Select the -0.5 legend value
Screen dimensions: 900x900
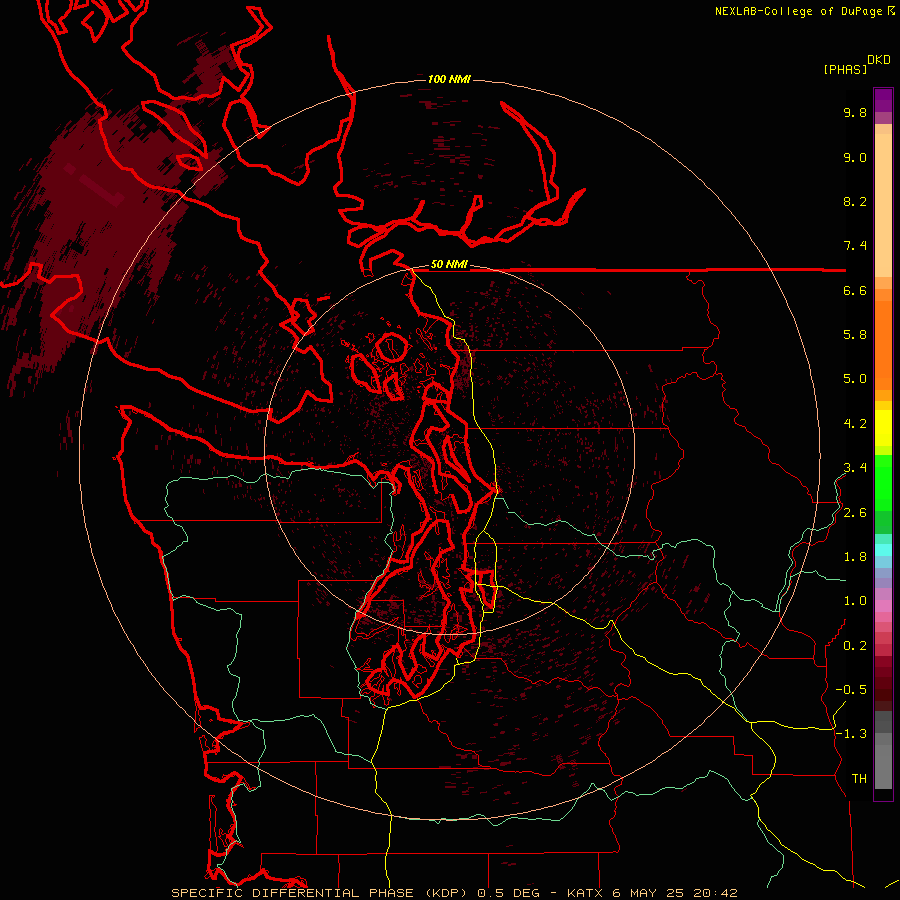[x=851, y=690]
